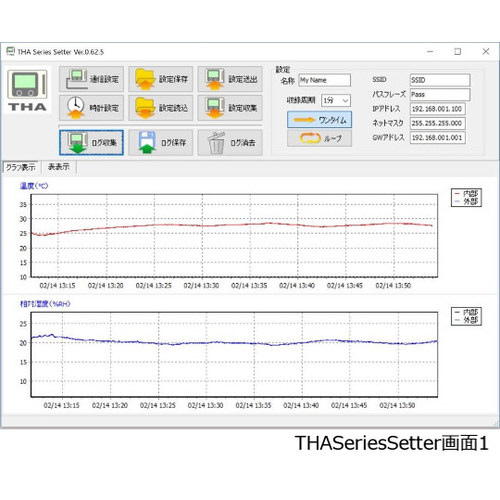This screenshot has width=500, height=500.
Task: Click 設定読込 load settings icon
Action: point(161,108)
